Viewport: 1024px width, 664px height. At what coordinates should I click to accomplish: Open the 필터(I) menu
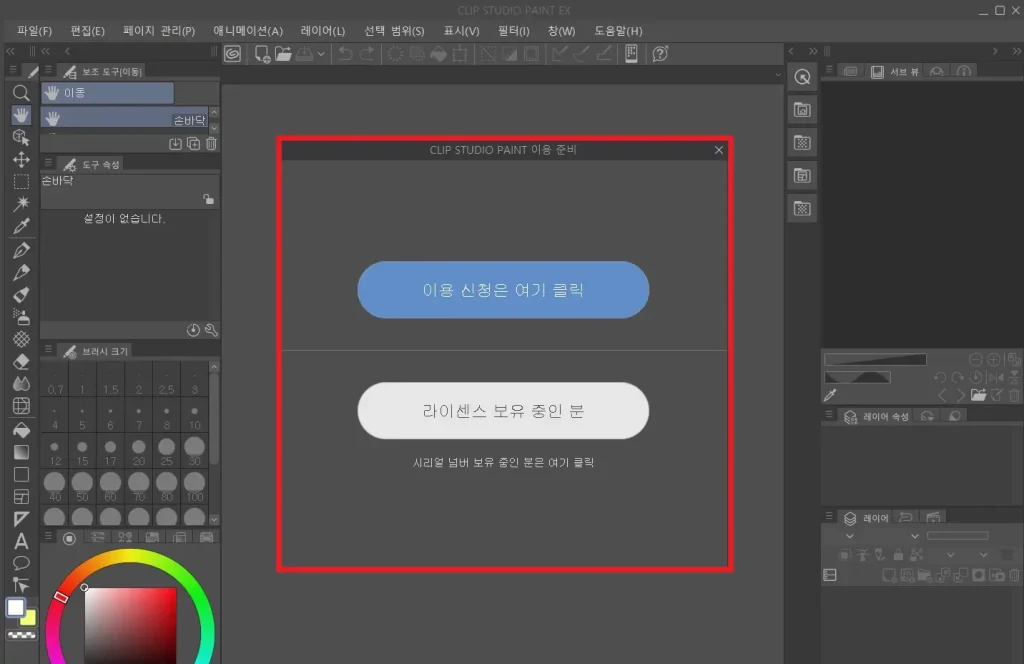click(512, 31)
